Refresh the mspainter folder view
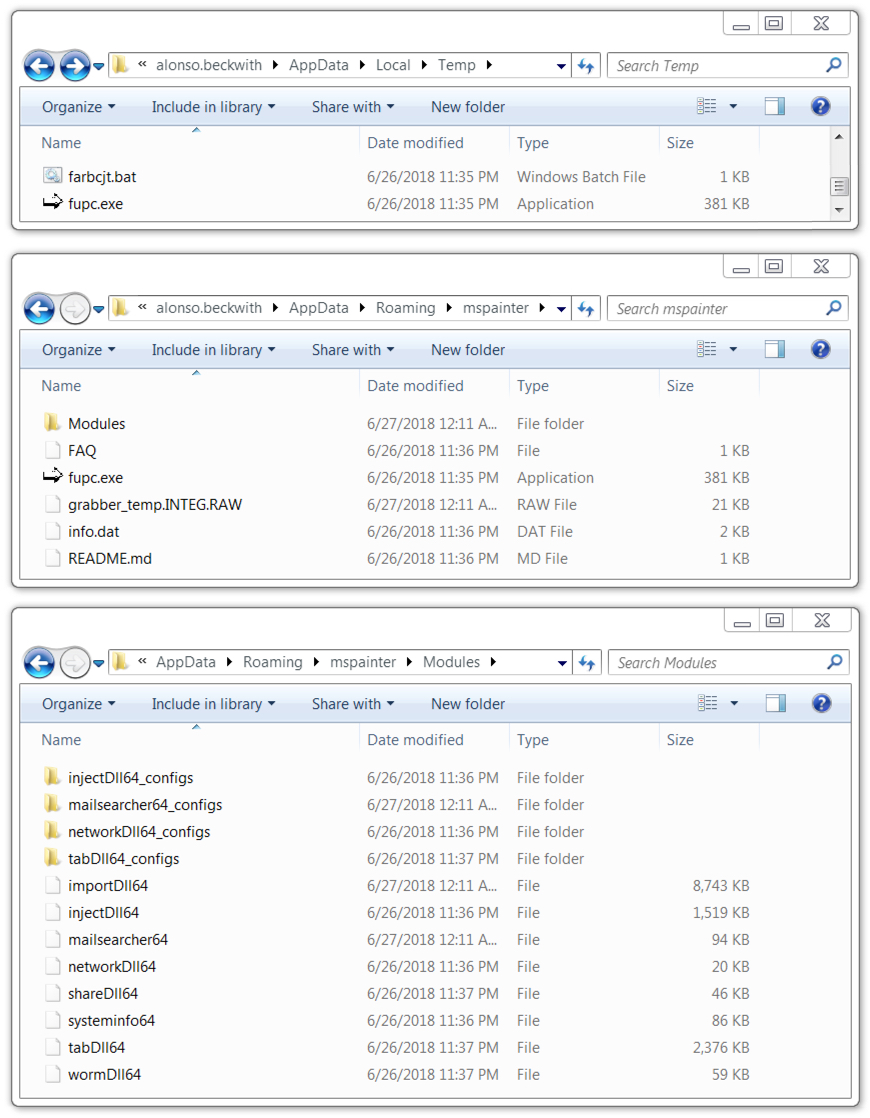The image size is (870, 1118). coord(586,309)
